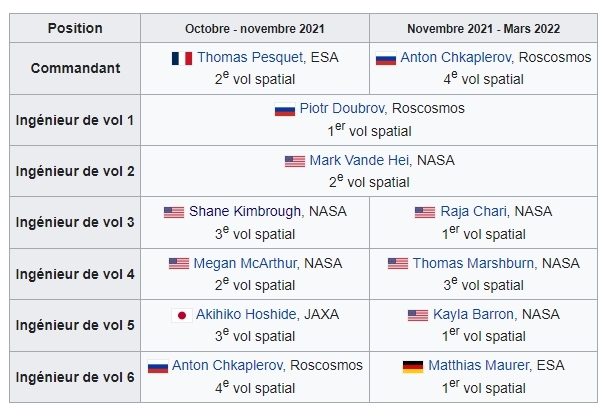Open the Piotr Doubrov article link
Screen dimensions: 607x414
[x=342, y=108]
